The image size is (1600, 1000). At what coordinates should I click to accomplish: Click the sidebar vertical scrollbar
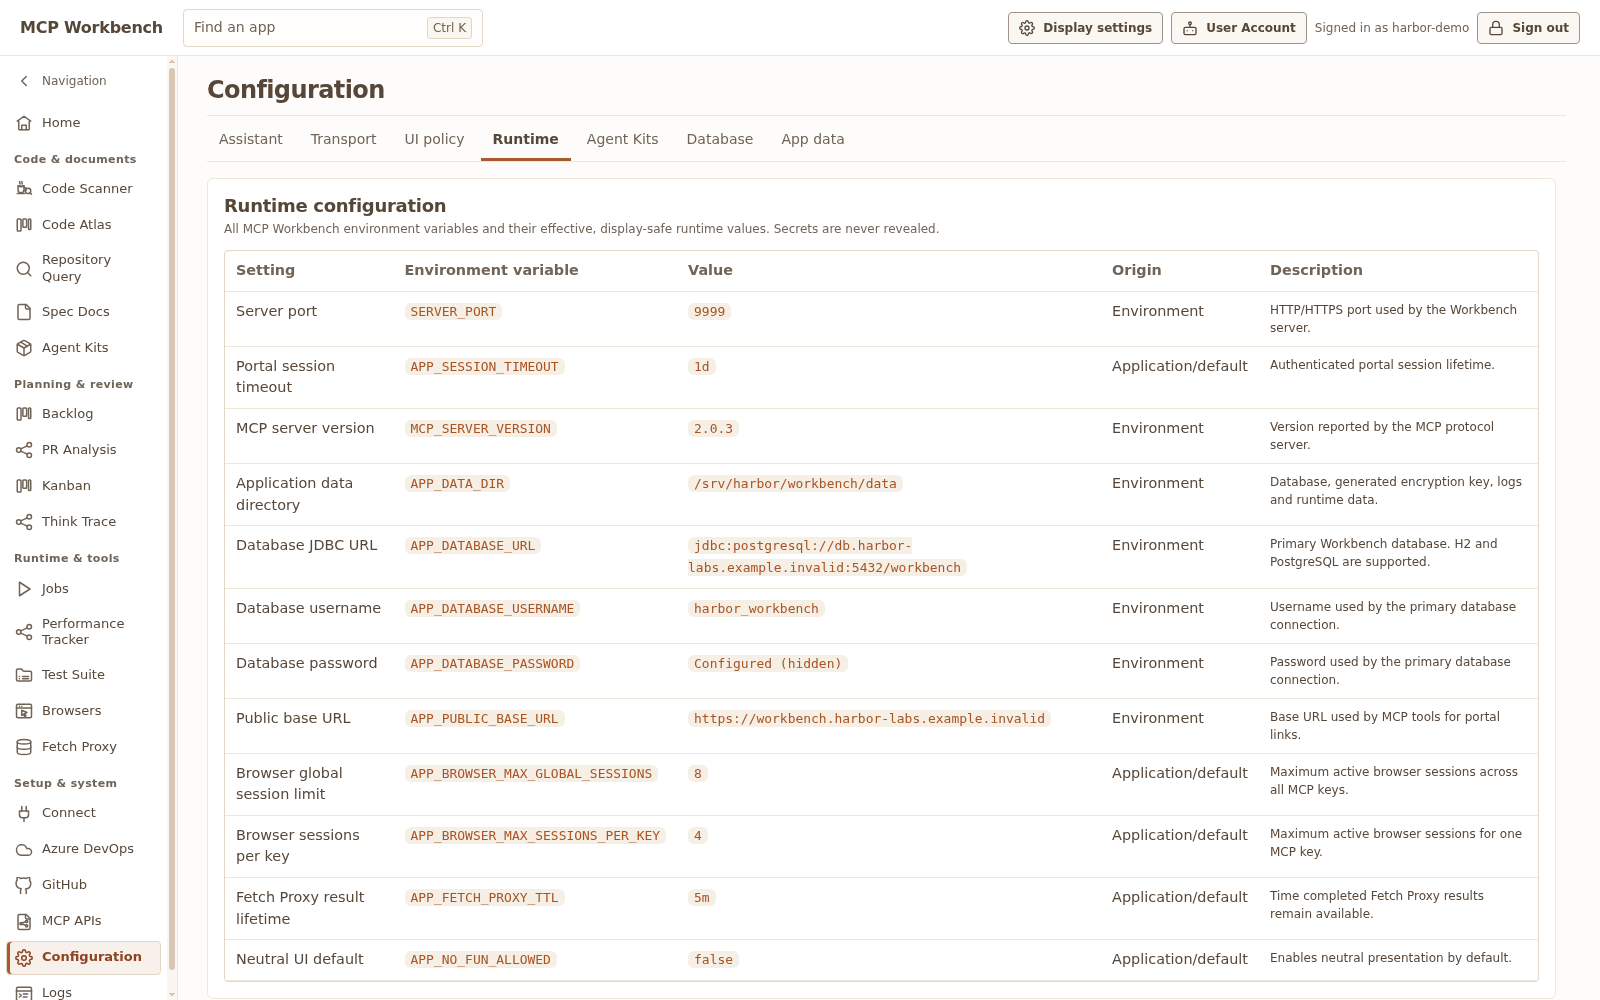tap(172, 520)
